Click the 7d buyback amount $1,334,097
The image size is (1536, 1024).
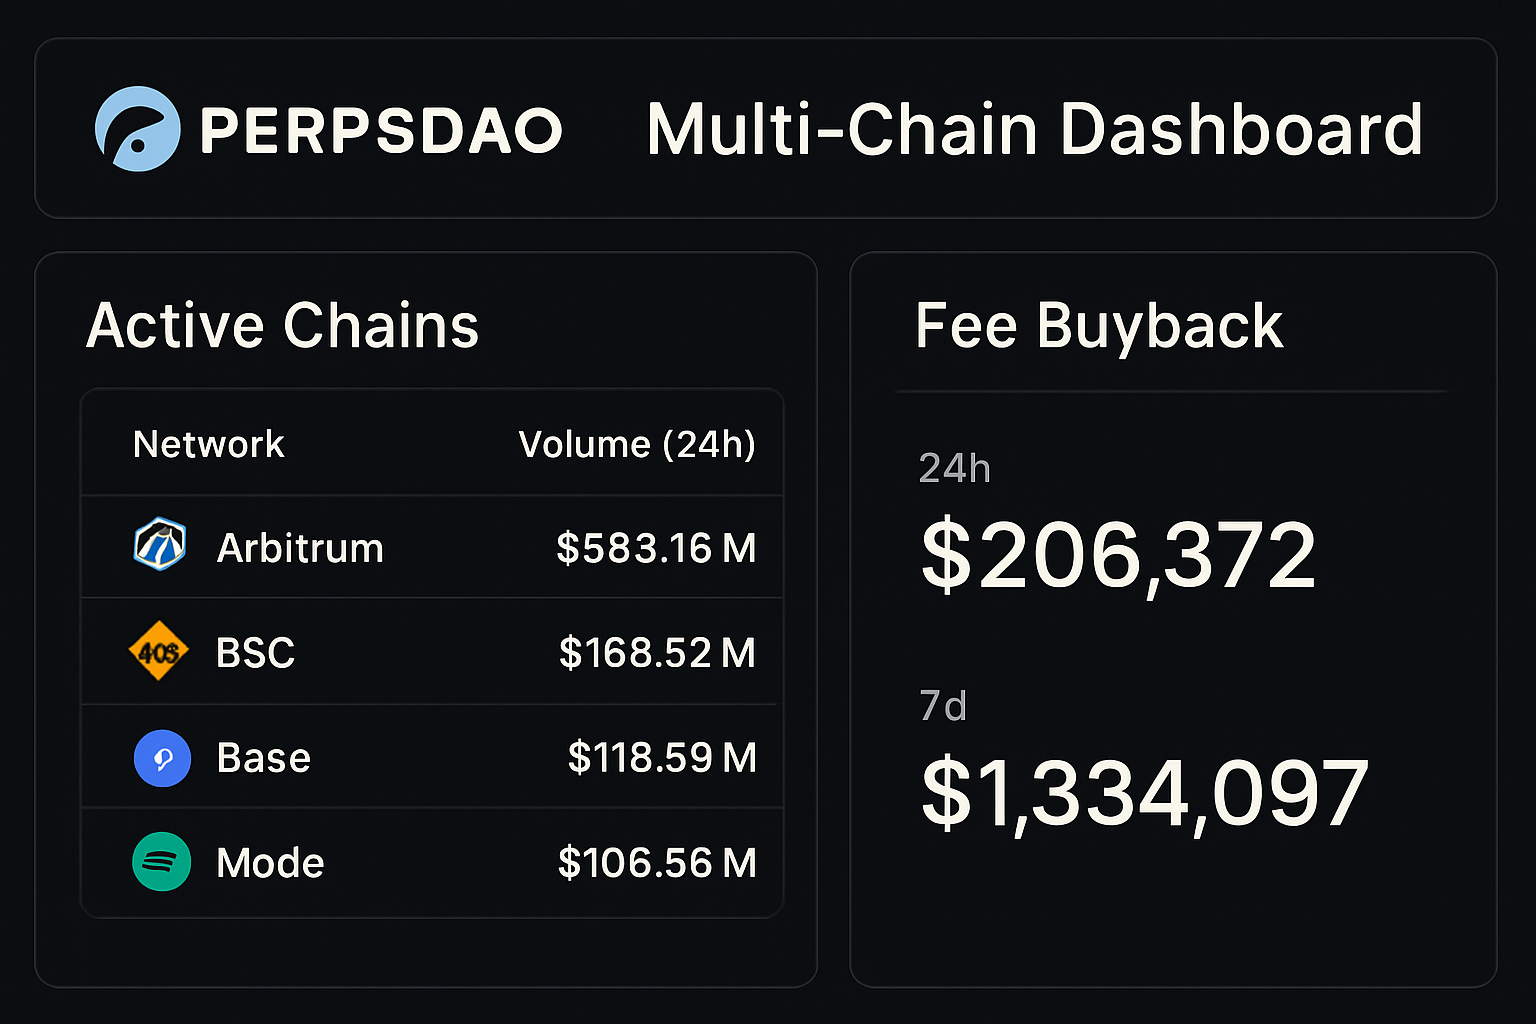pos(1144,795)
